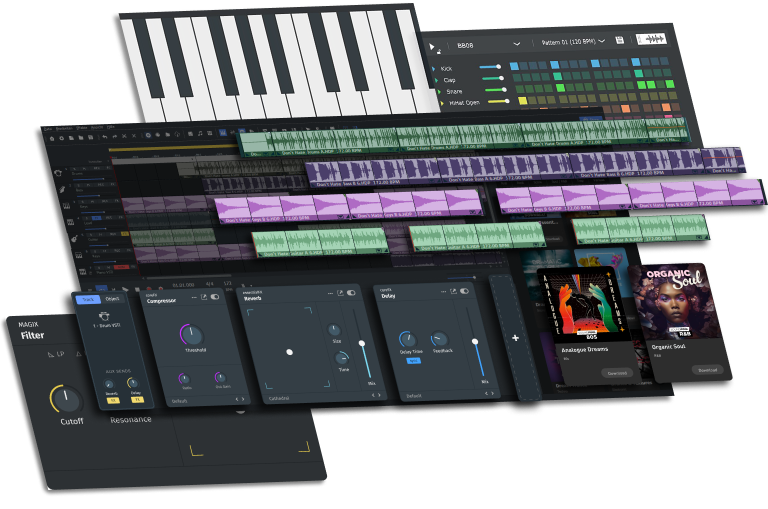
Task: Click the Undo arrow in main toolbar
Action: click(x=104, y=137)
